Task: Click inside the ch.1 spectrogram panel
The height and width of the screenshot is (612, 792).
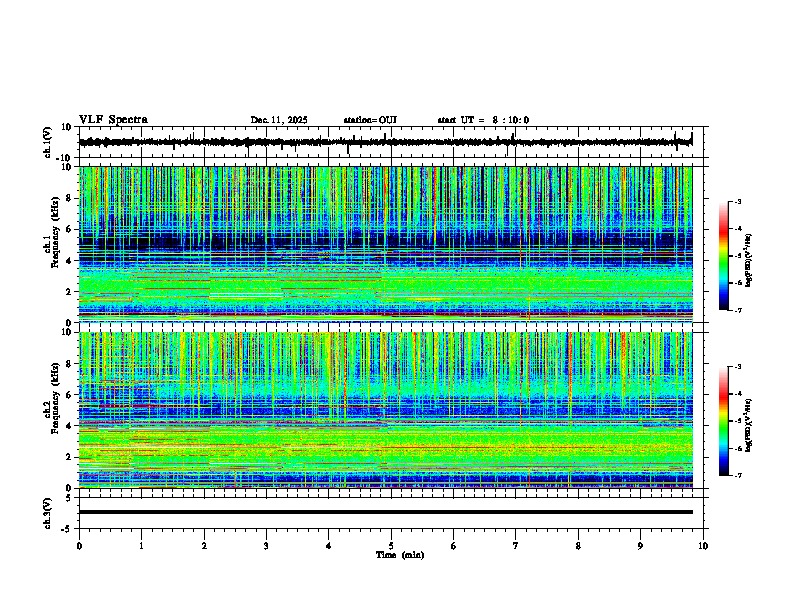Action: click(385, 244)
